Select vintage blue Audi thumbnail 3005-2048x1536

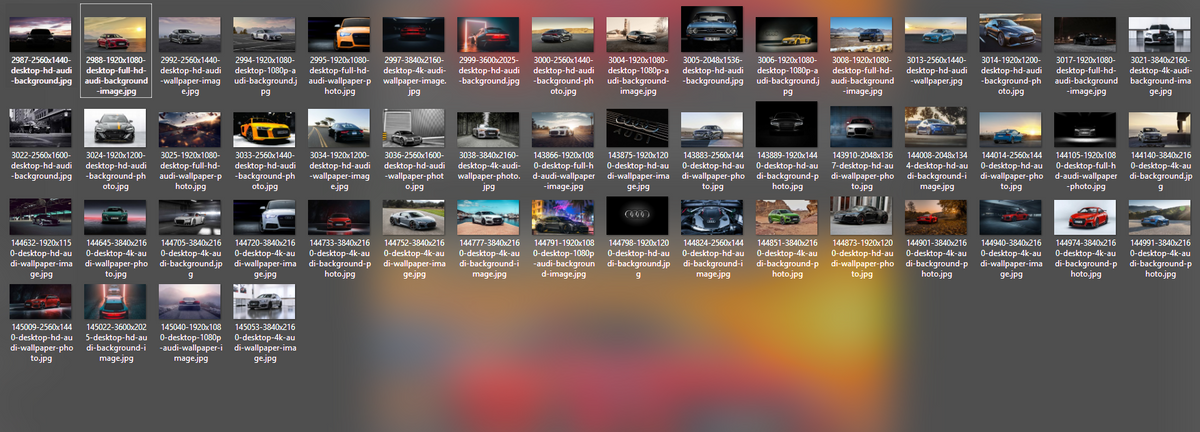(x=713, y=29)
